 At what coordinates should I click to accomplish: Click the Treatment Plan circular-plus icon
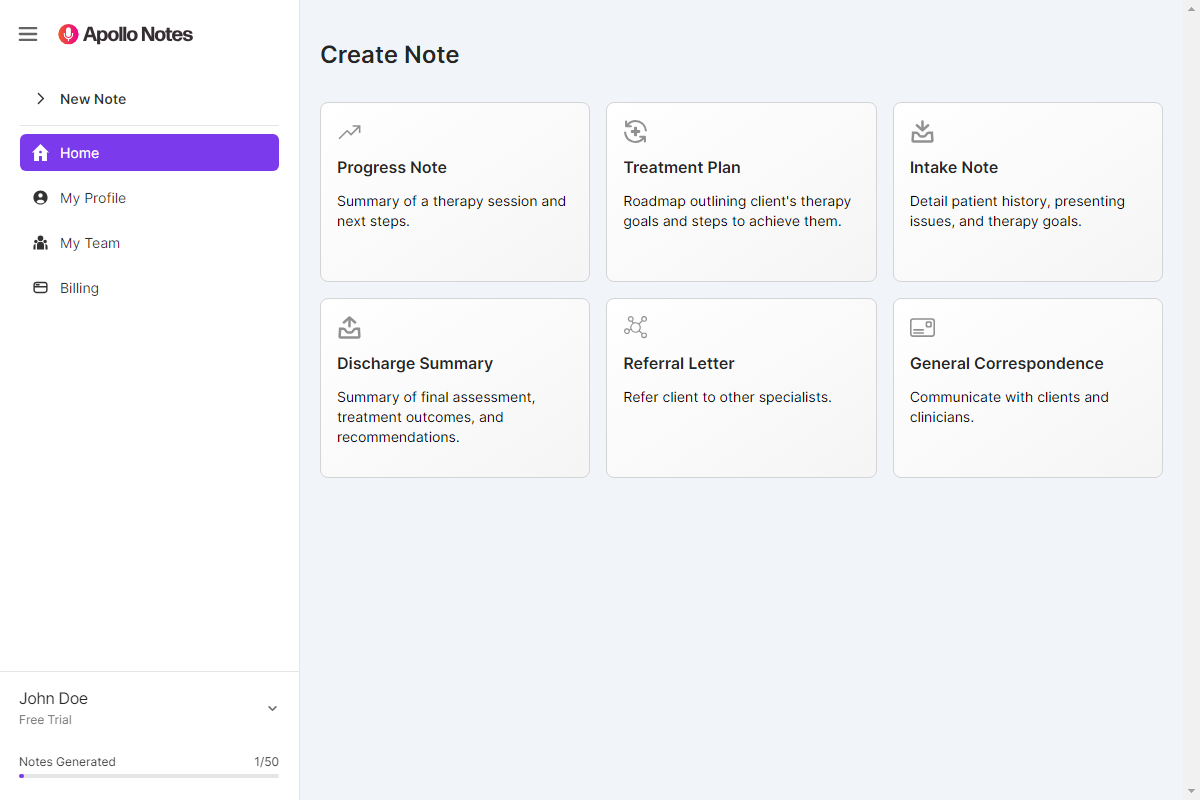click(x=635, y=131)
